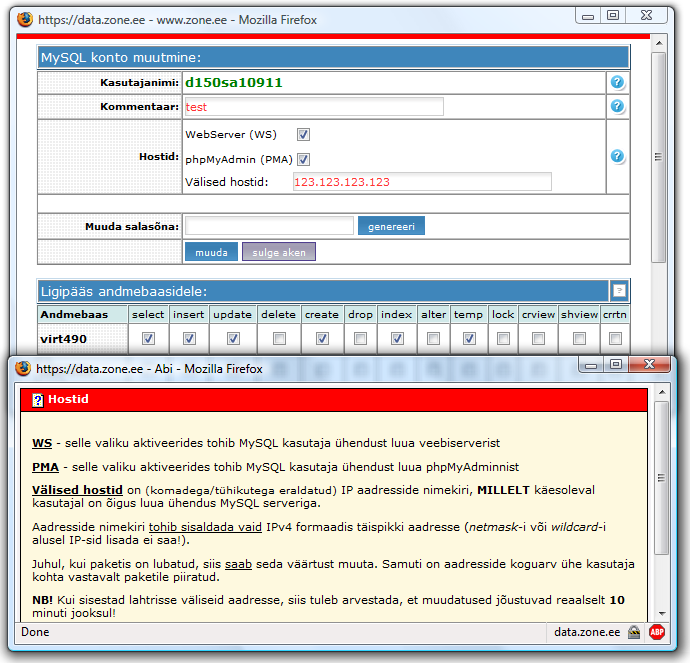Screen dimensions: 690x663
Task: Click the Adblock Plus icon in status bar
Action: pyautogui.click(x=657, y=632)
